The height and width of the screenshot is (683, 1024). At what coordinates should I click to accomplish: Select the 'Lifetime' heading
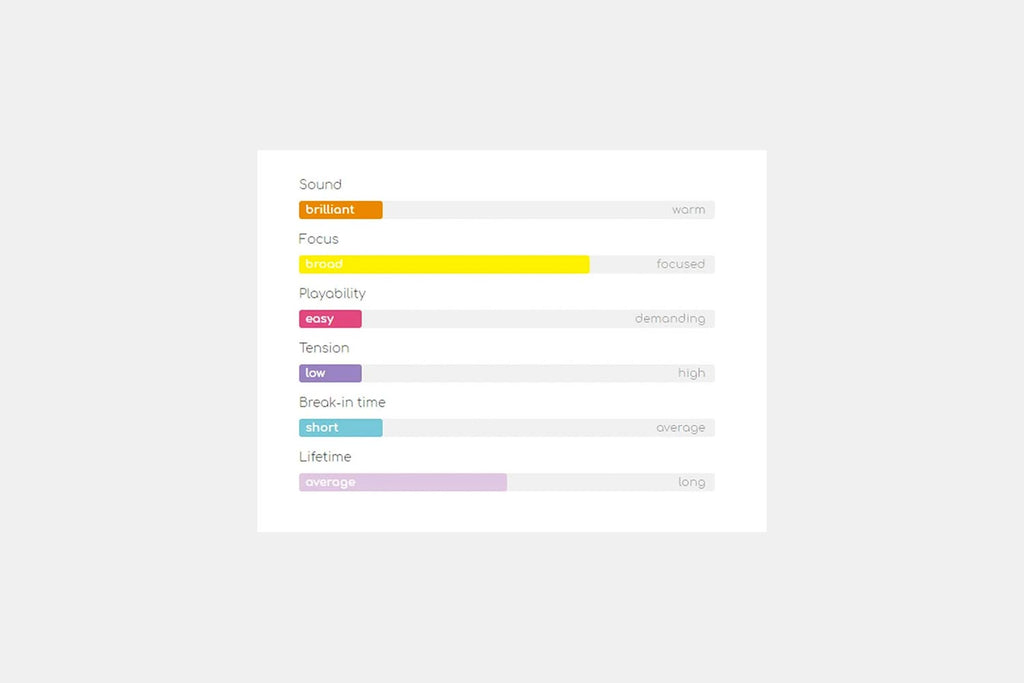(325, 456)
